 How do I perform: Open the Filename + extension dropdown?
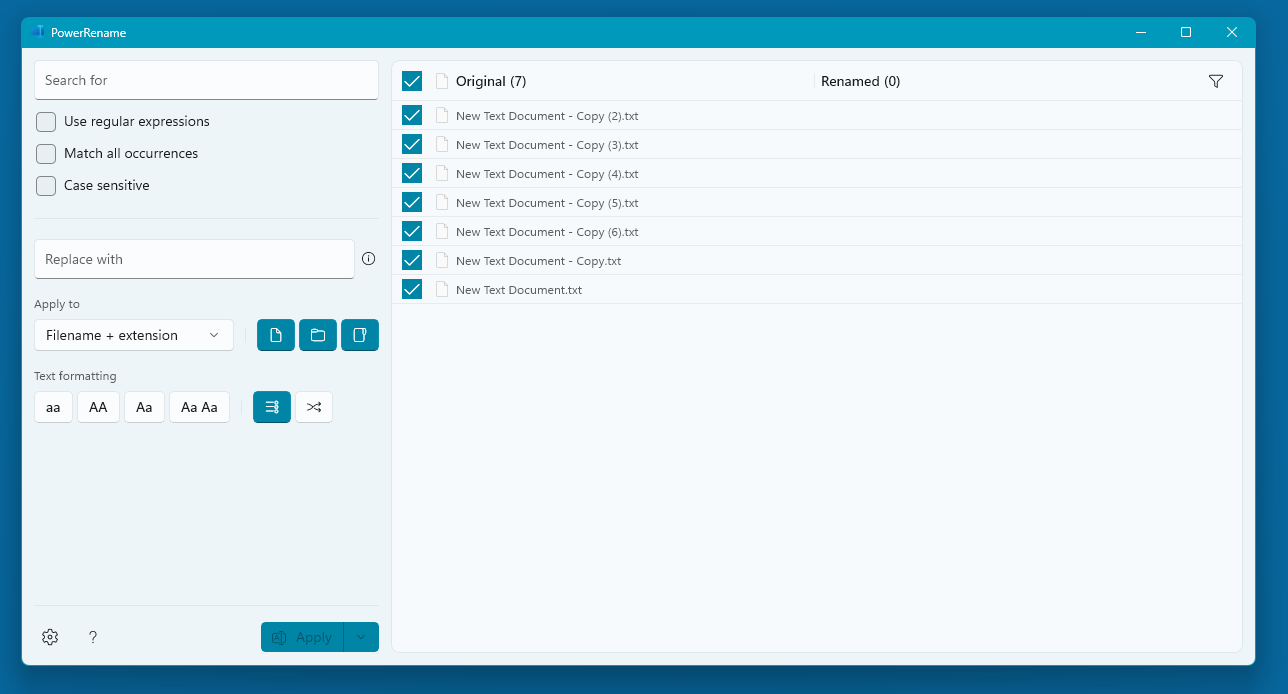point(134,335)
